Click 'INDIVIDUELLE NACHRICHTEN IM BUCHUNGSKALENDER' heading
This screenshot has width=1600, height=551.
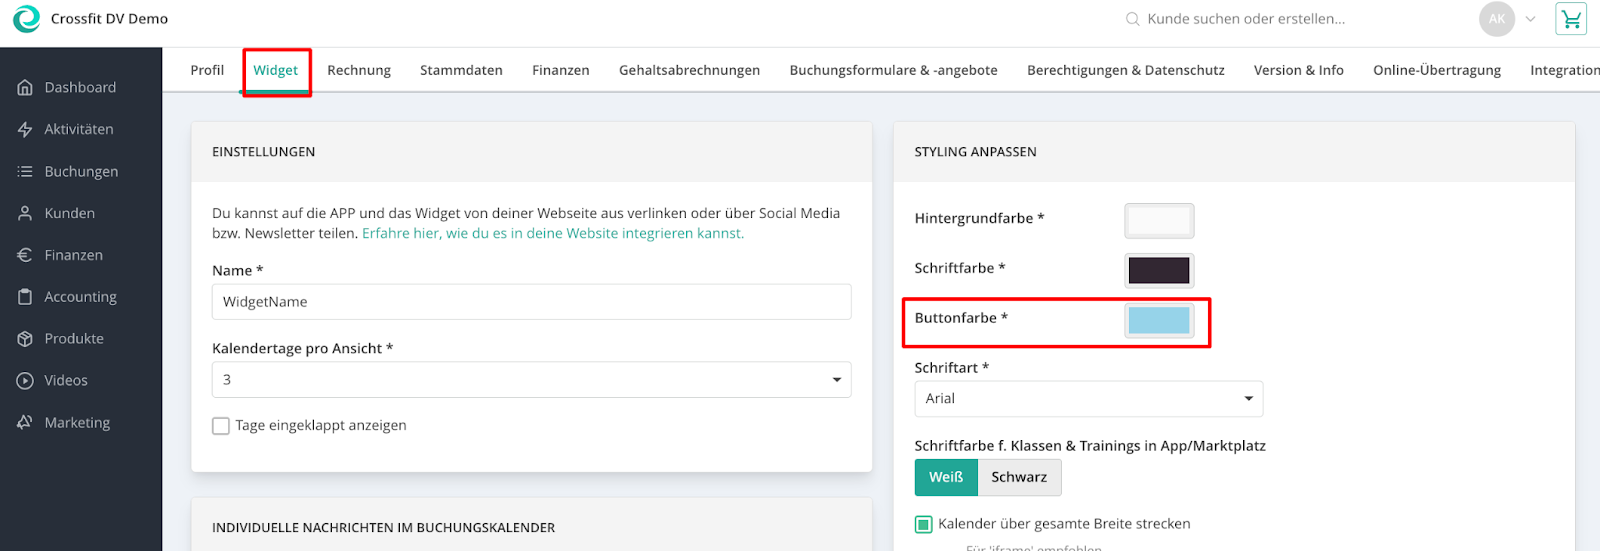383,528
